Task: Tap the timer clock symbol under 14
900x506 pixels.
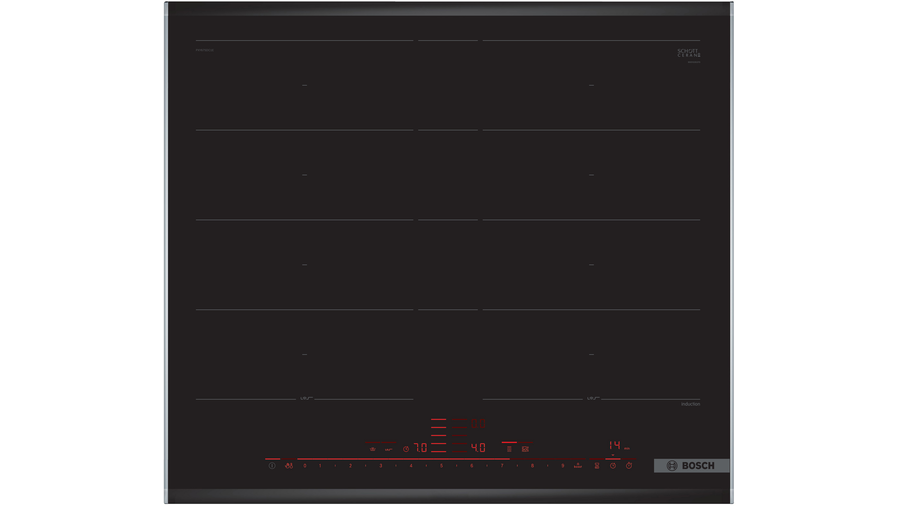Action: (x=613, y=466)
